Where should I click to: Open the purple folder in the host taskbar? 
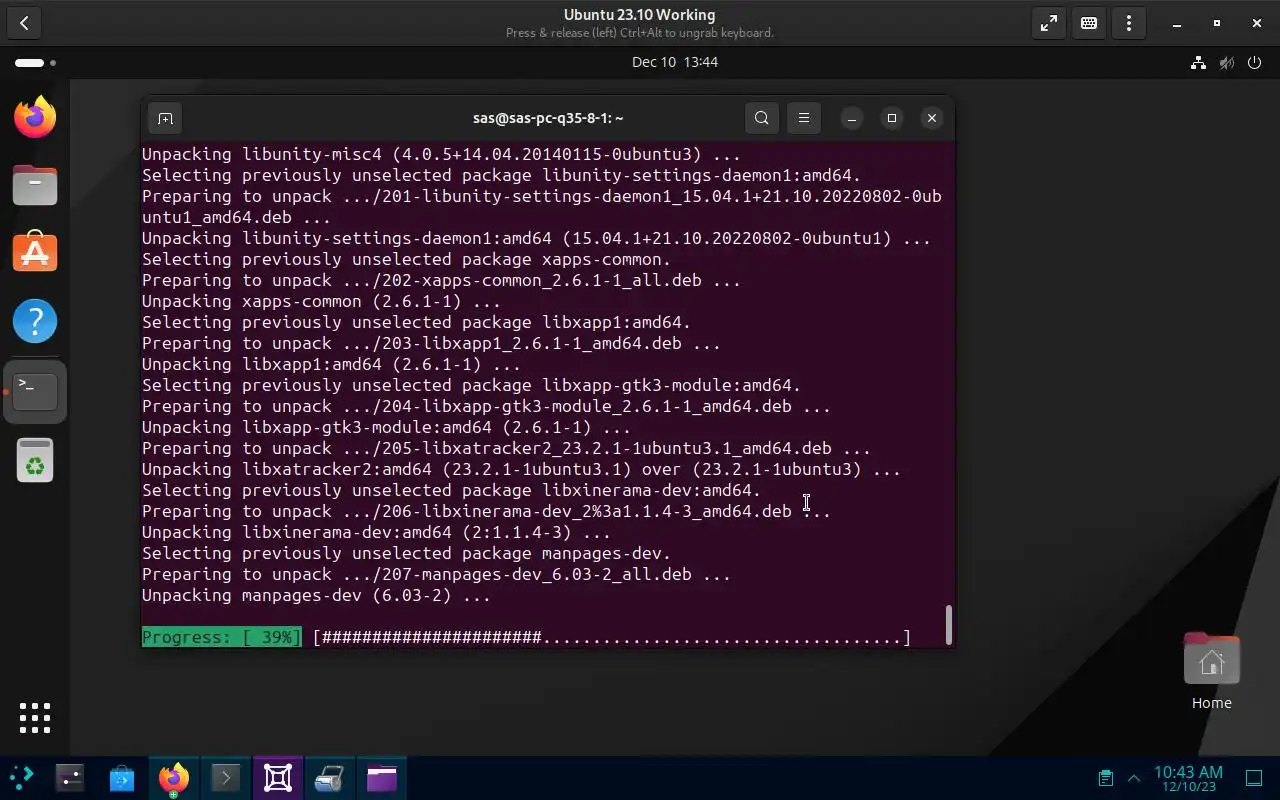[x=382, y=777]
